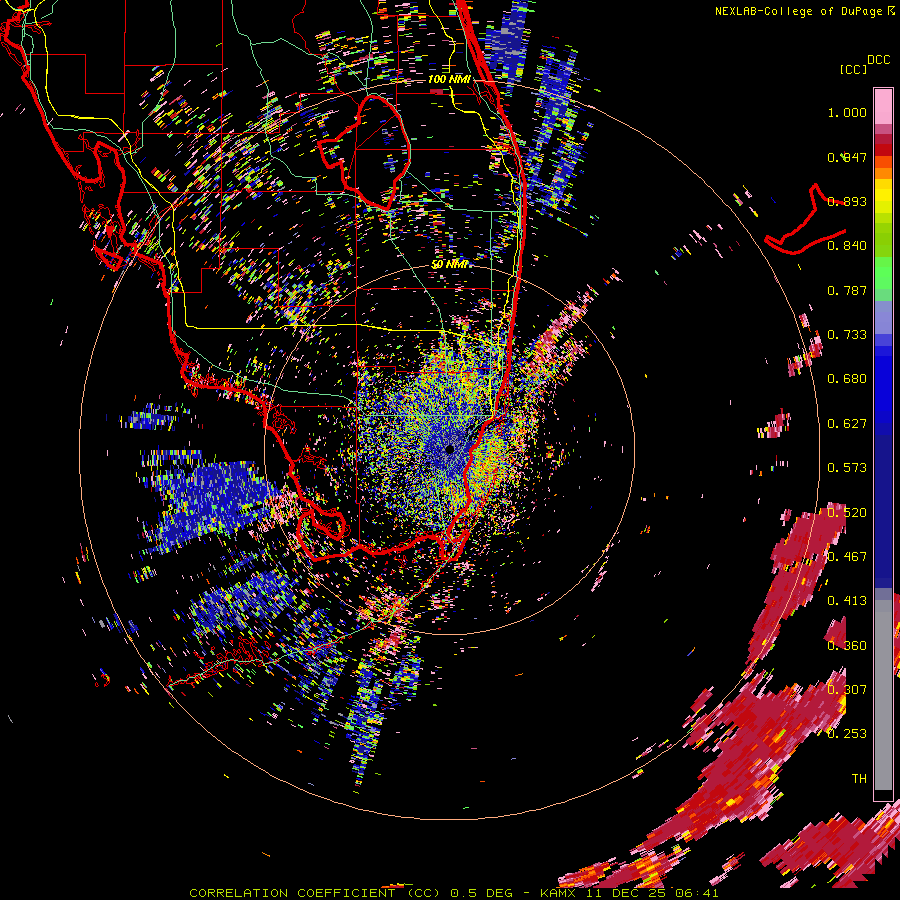This screenshot has height=900, width=900.
Task: Pick the lavender swatch in color scale
Action: tap(883, 317)
